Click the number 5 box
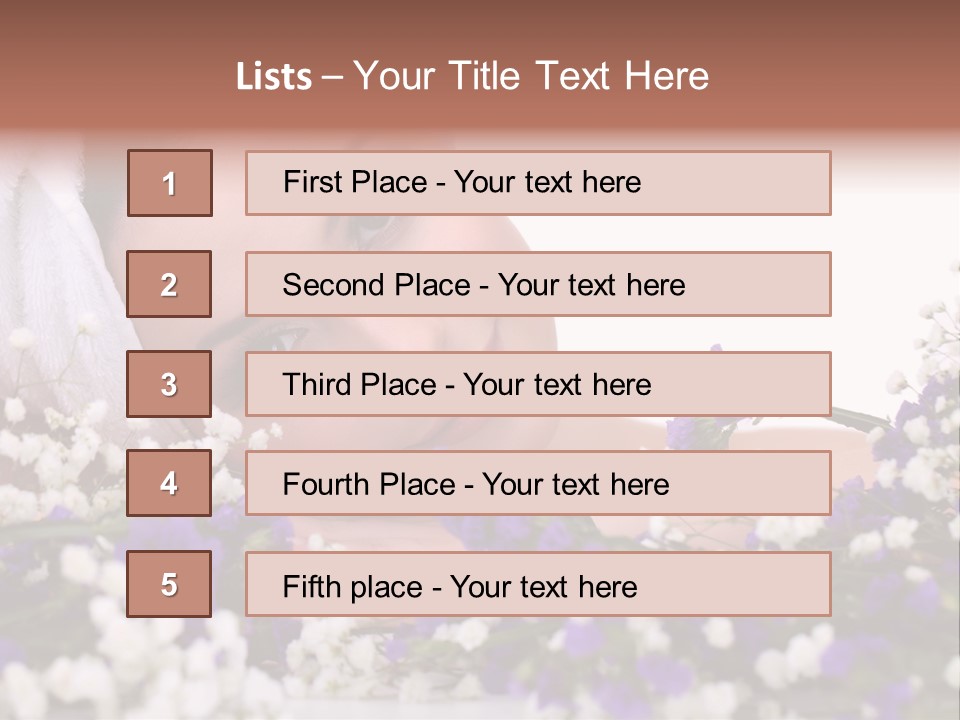 point(169,584)
